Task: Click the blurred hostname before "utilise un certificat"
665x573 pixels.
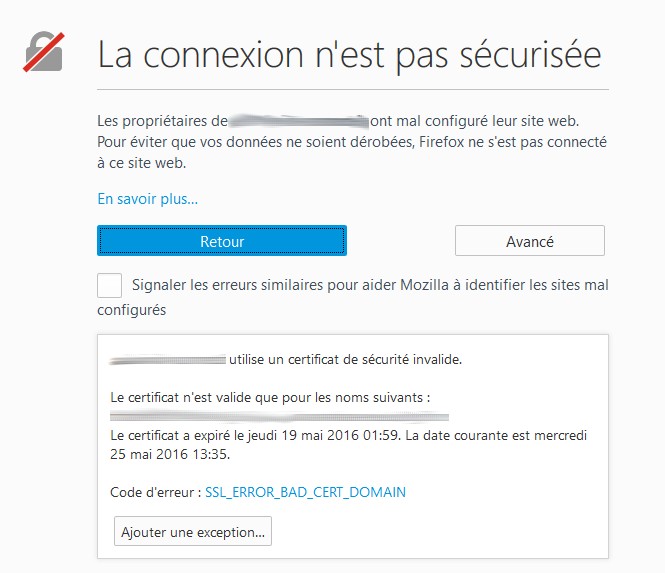Action: point(168,358)
